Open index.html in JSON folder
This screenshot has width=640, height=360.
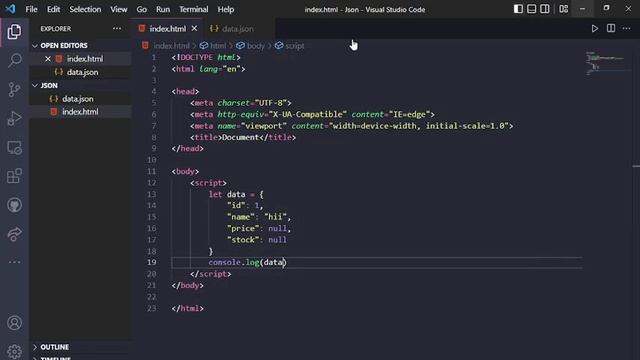[x=81, y=112]
